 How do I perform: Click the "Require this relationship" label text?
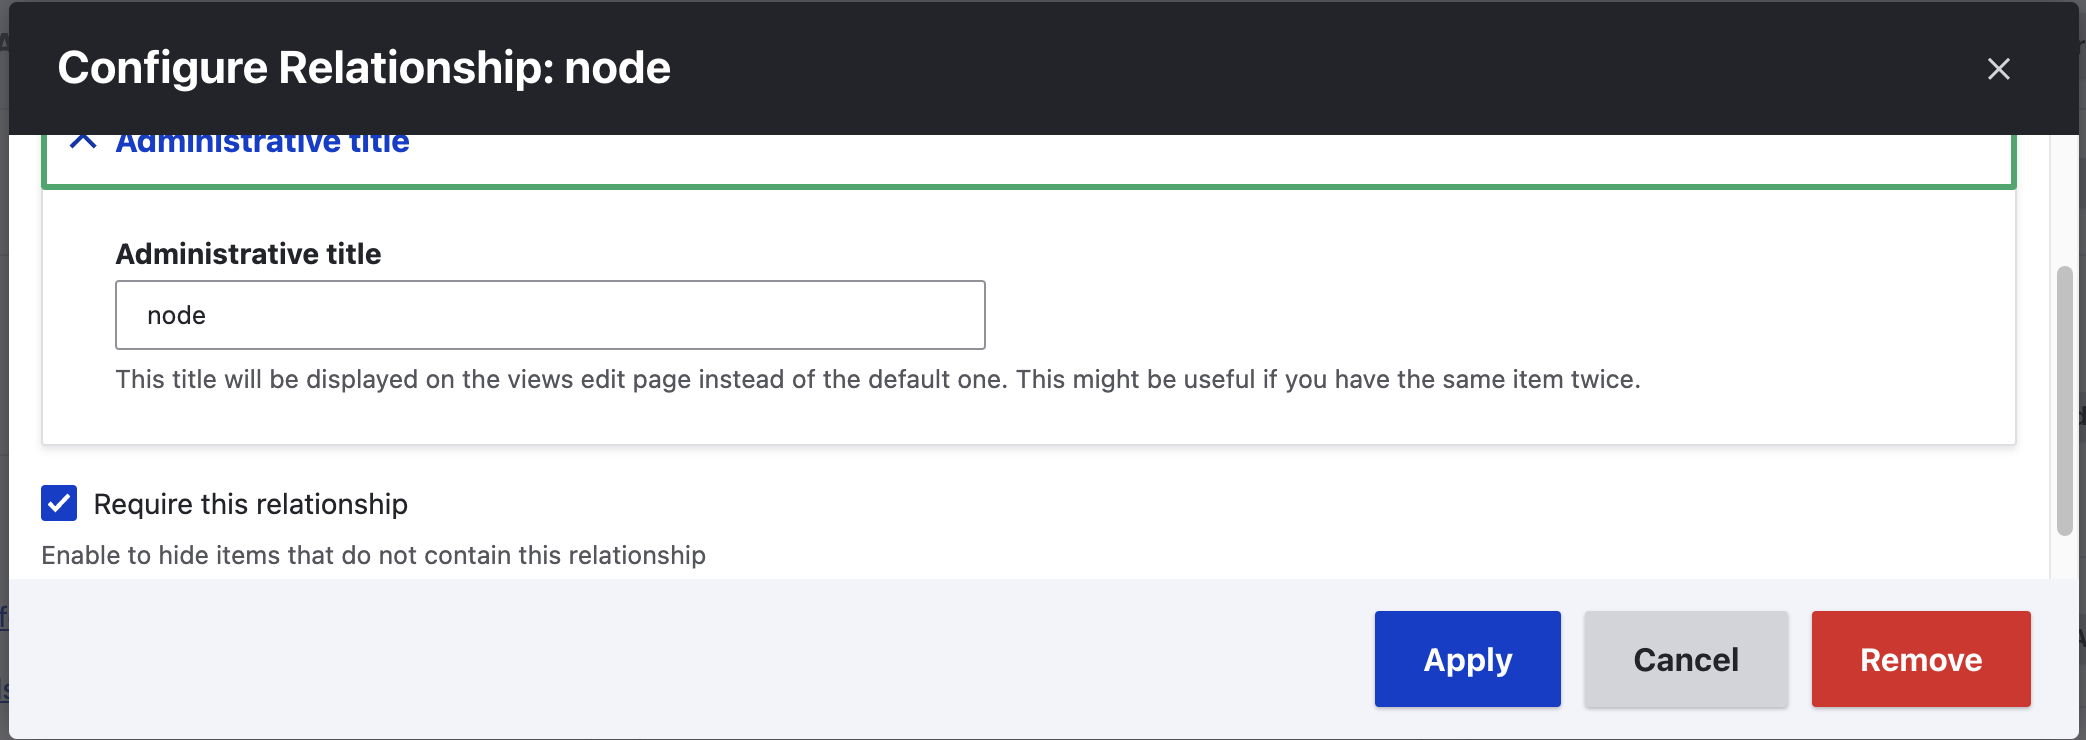pos(250,504)
